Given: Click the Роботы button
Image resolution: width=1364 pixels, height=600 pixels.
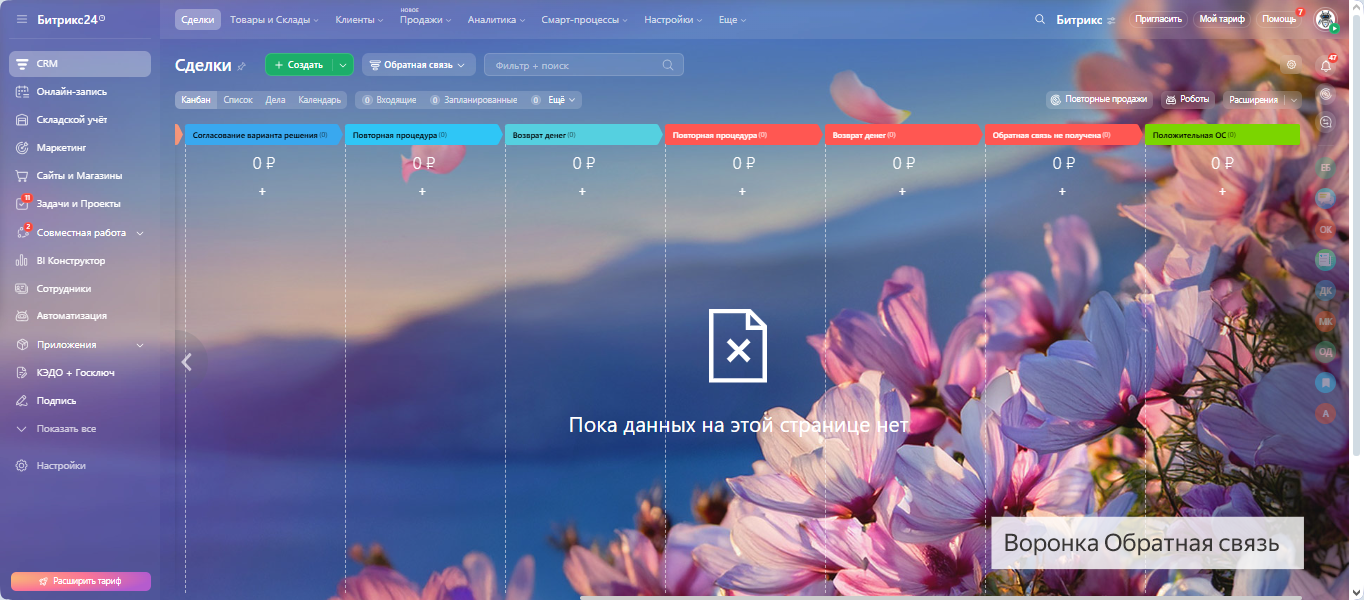Looking at the screenshot, I should coord(1188,100).
